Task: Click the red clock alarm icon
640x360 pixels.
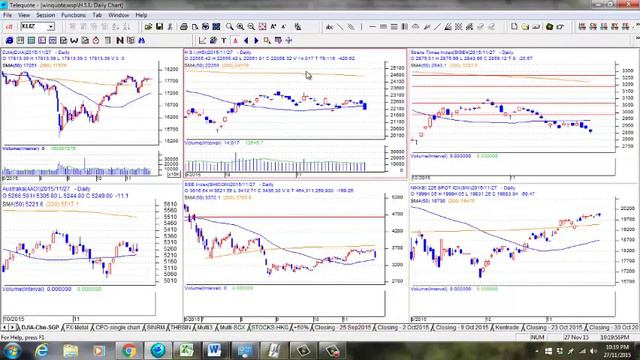Action: click(96, 40)
